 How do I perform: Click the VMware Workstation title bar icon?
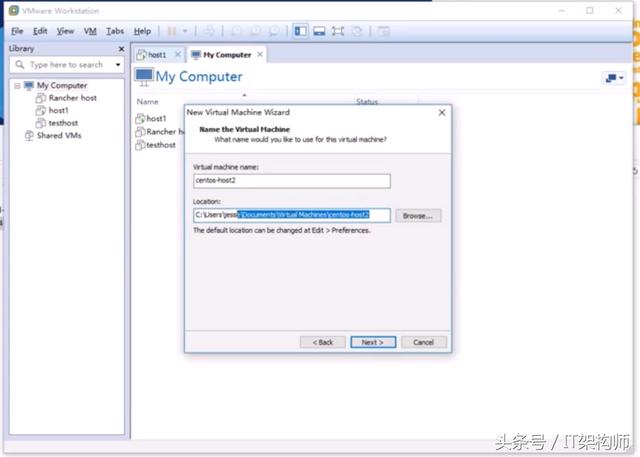[14, 11]
